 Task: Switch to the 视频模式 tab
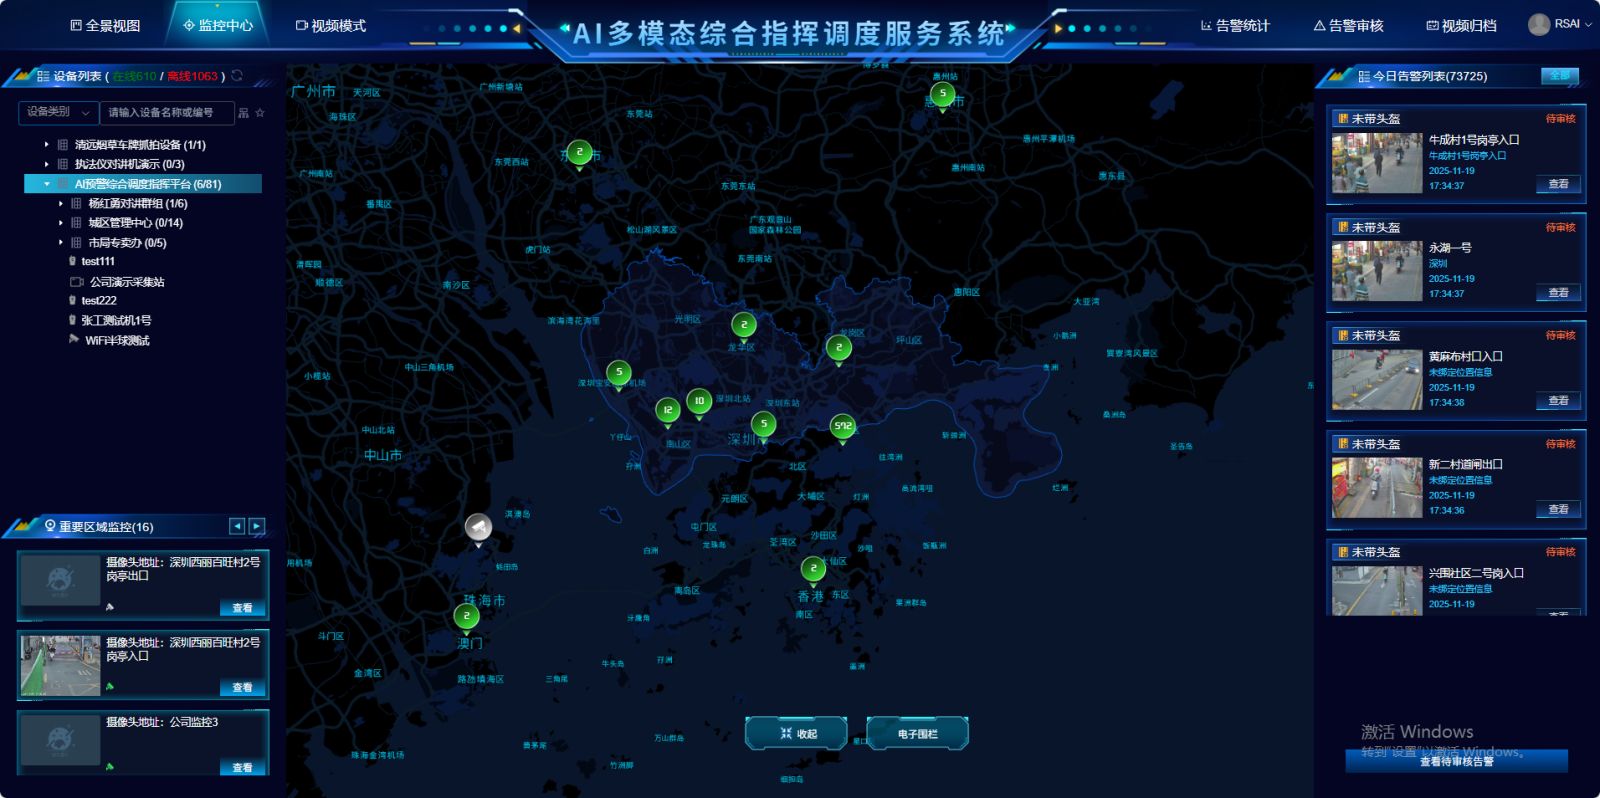point(331,26)
